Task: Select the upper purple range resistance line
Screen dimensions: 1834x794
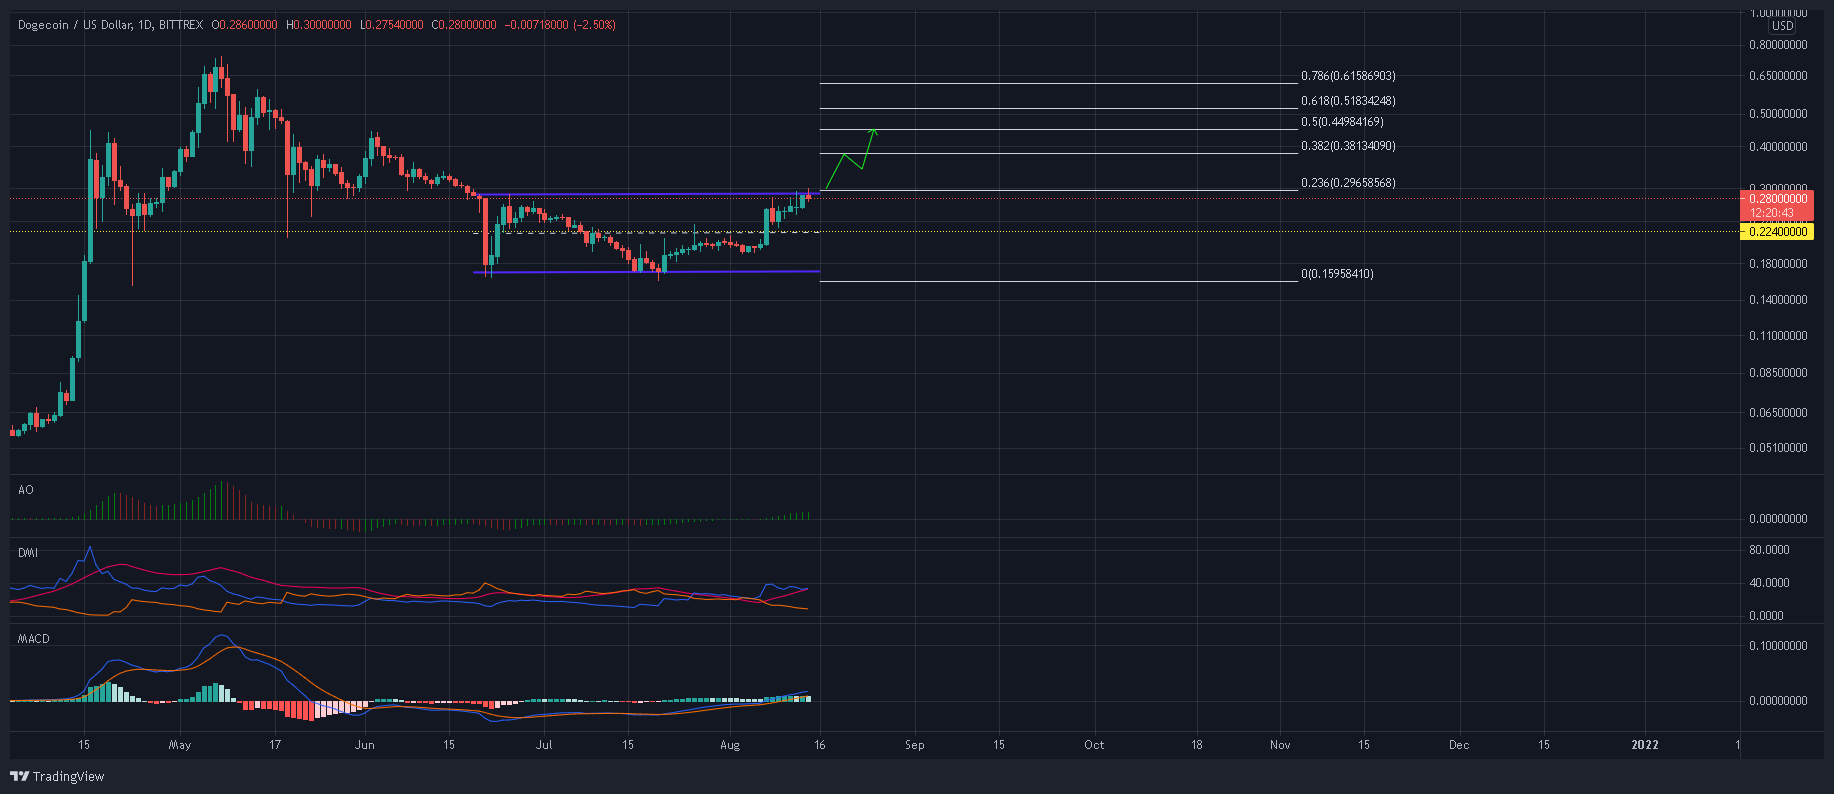Action: pos(648,193)
